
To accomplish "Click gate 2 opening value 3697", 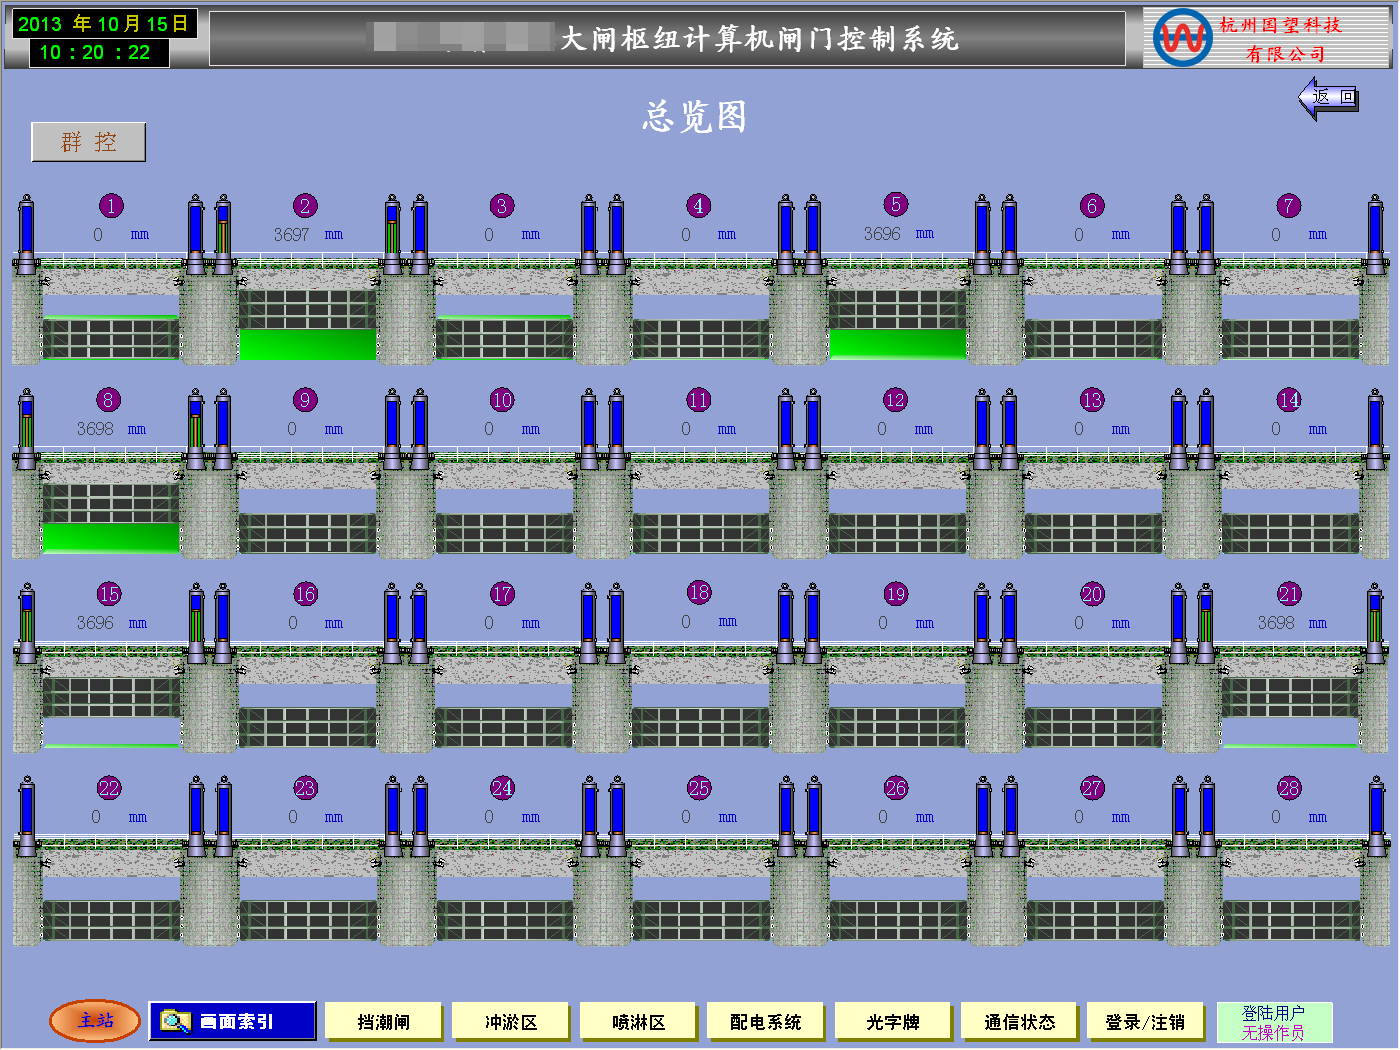I will pos(291,235).
